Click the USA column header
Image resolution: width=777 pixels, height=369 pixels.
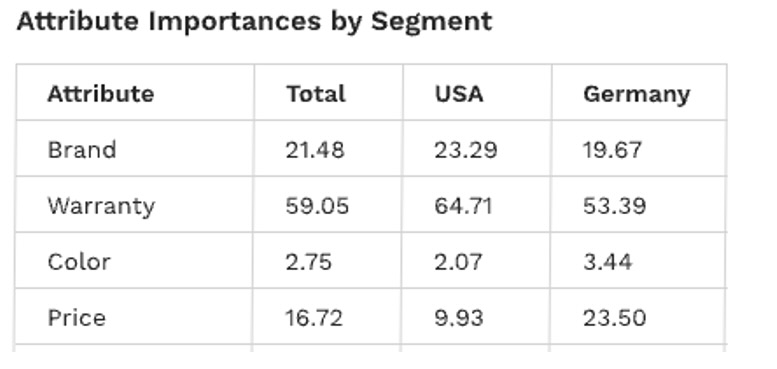point(459,94)
